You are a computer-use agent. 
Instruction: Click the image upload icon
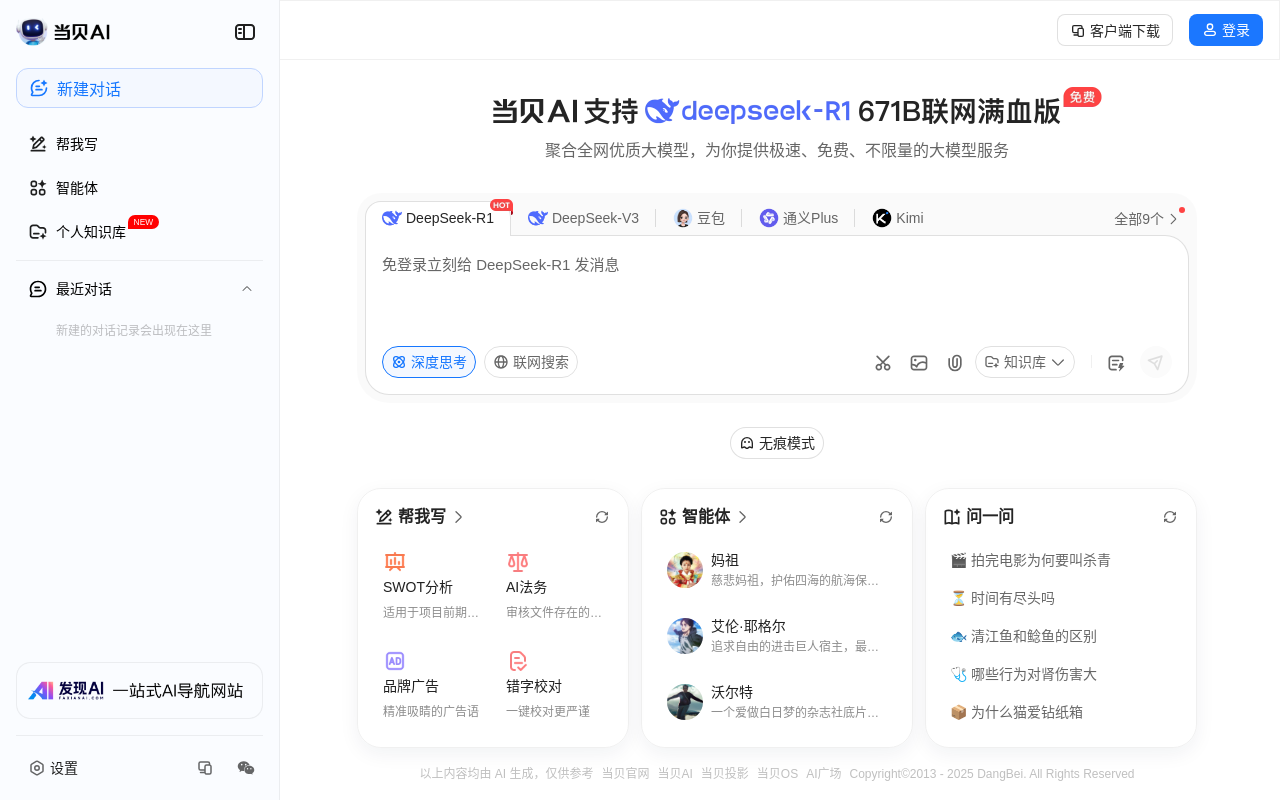[x=919, y=363]
